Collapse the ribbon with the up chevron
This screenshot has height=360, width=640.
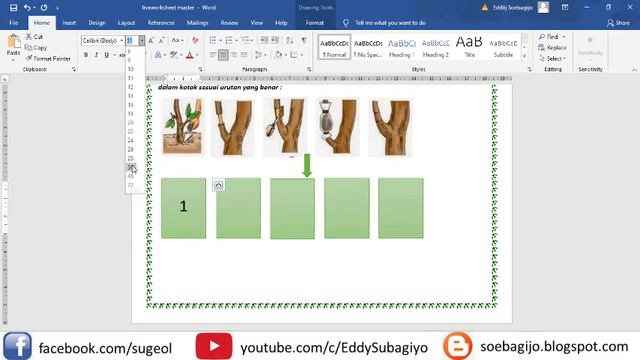coord(634,70)
